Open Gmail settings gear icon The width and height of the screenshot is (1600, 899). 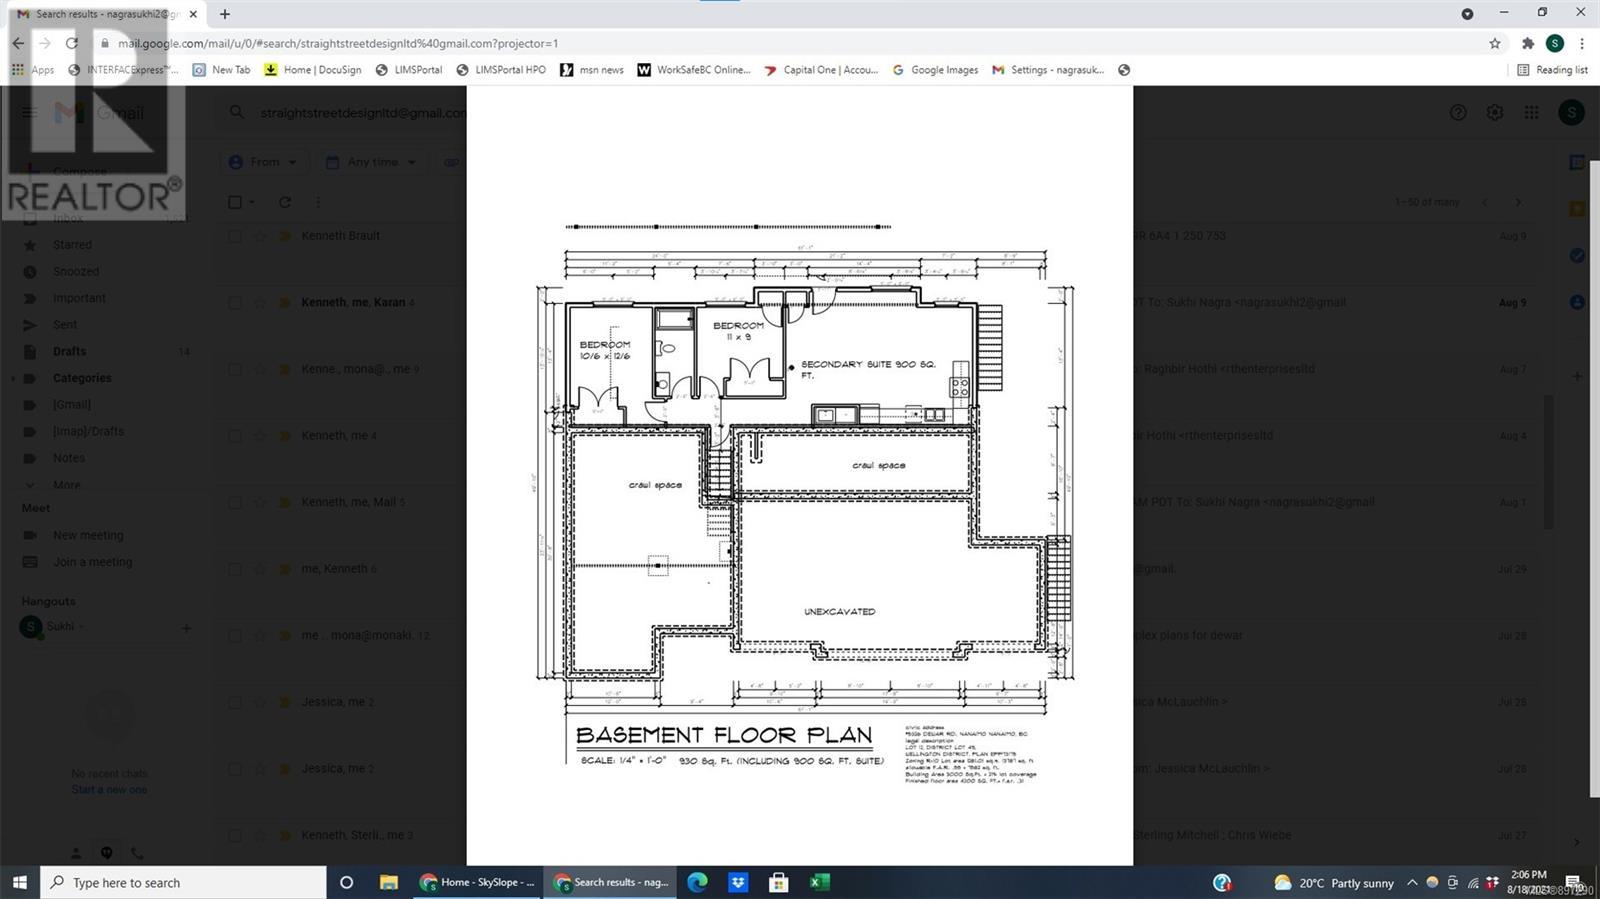coord(1494,113)
